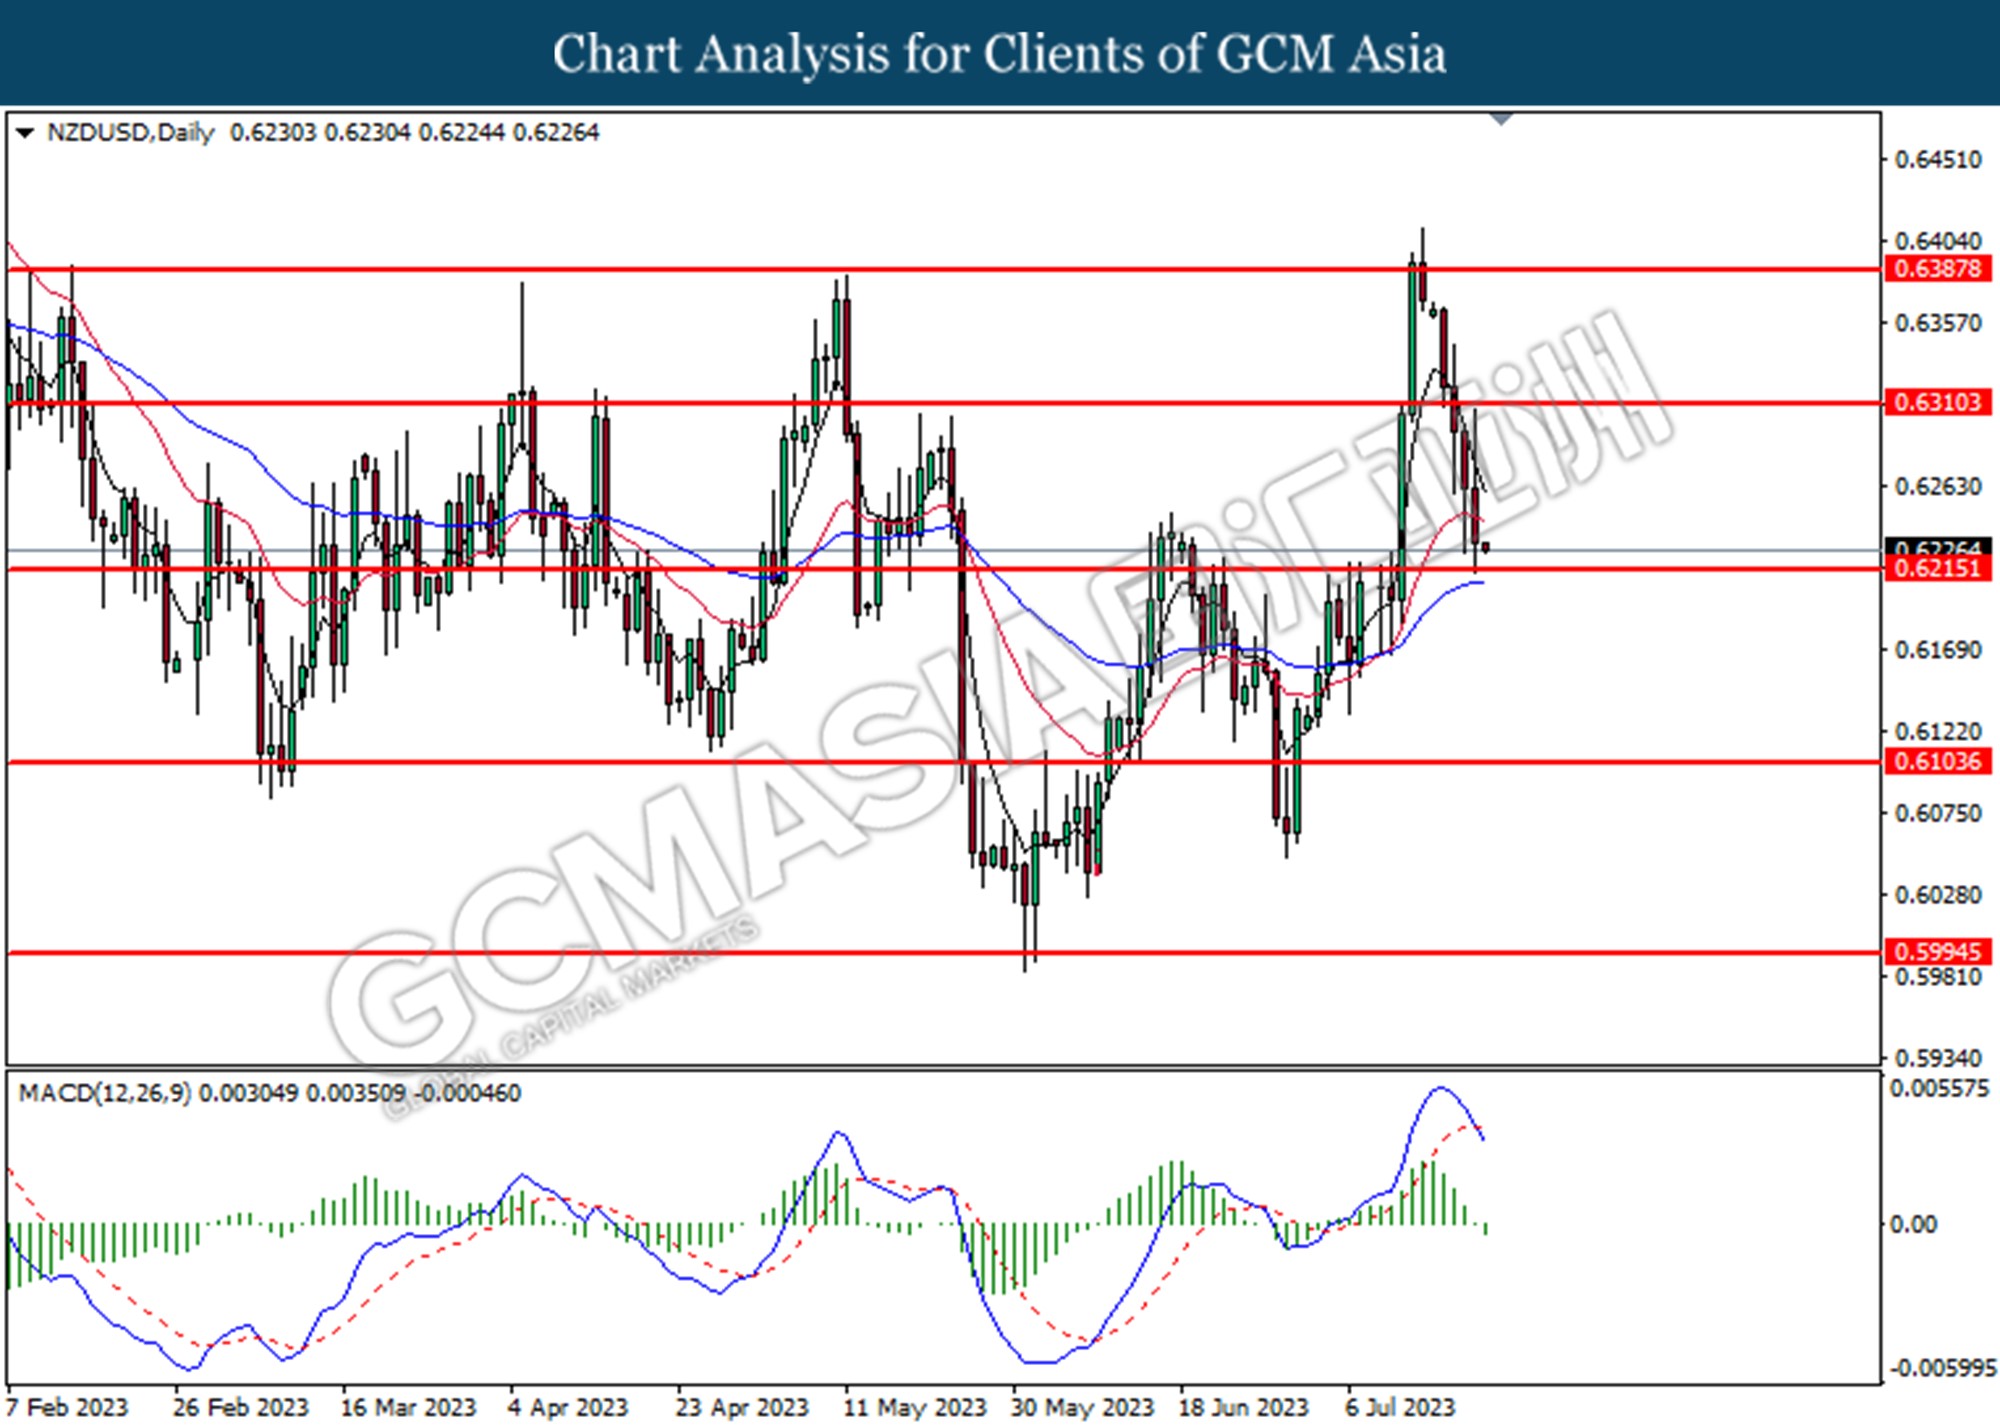
Task: Select the 0.62151 support price label
Action: click(x=1937, y=569)
